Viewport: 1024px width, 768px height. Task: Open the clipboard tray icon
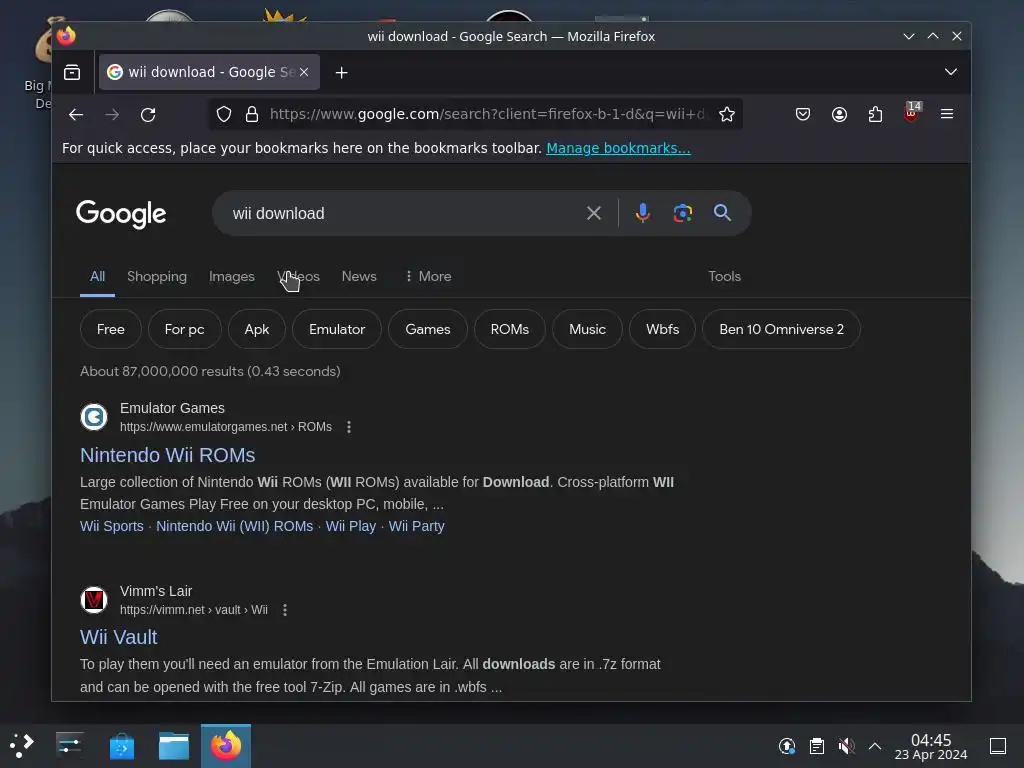coord(816,746)
